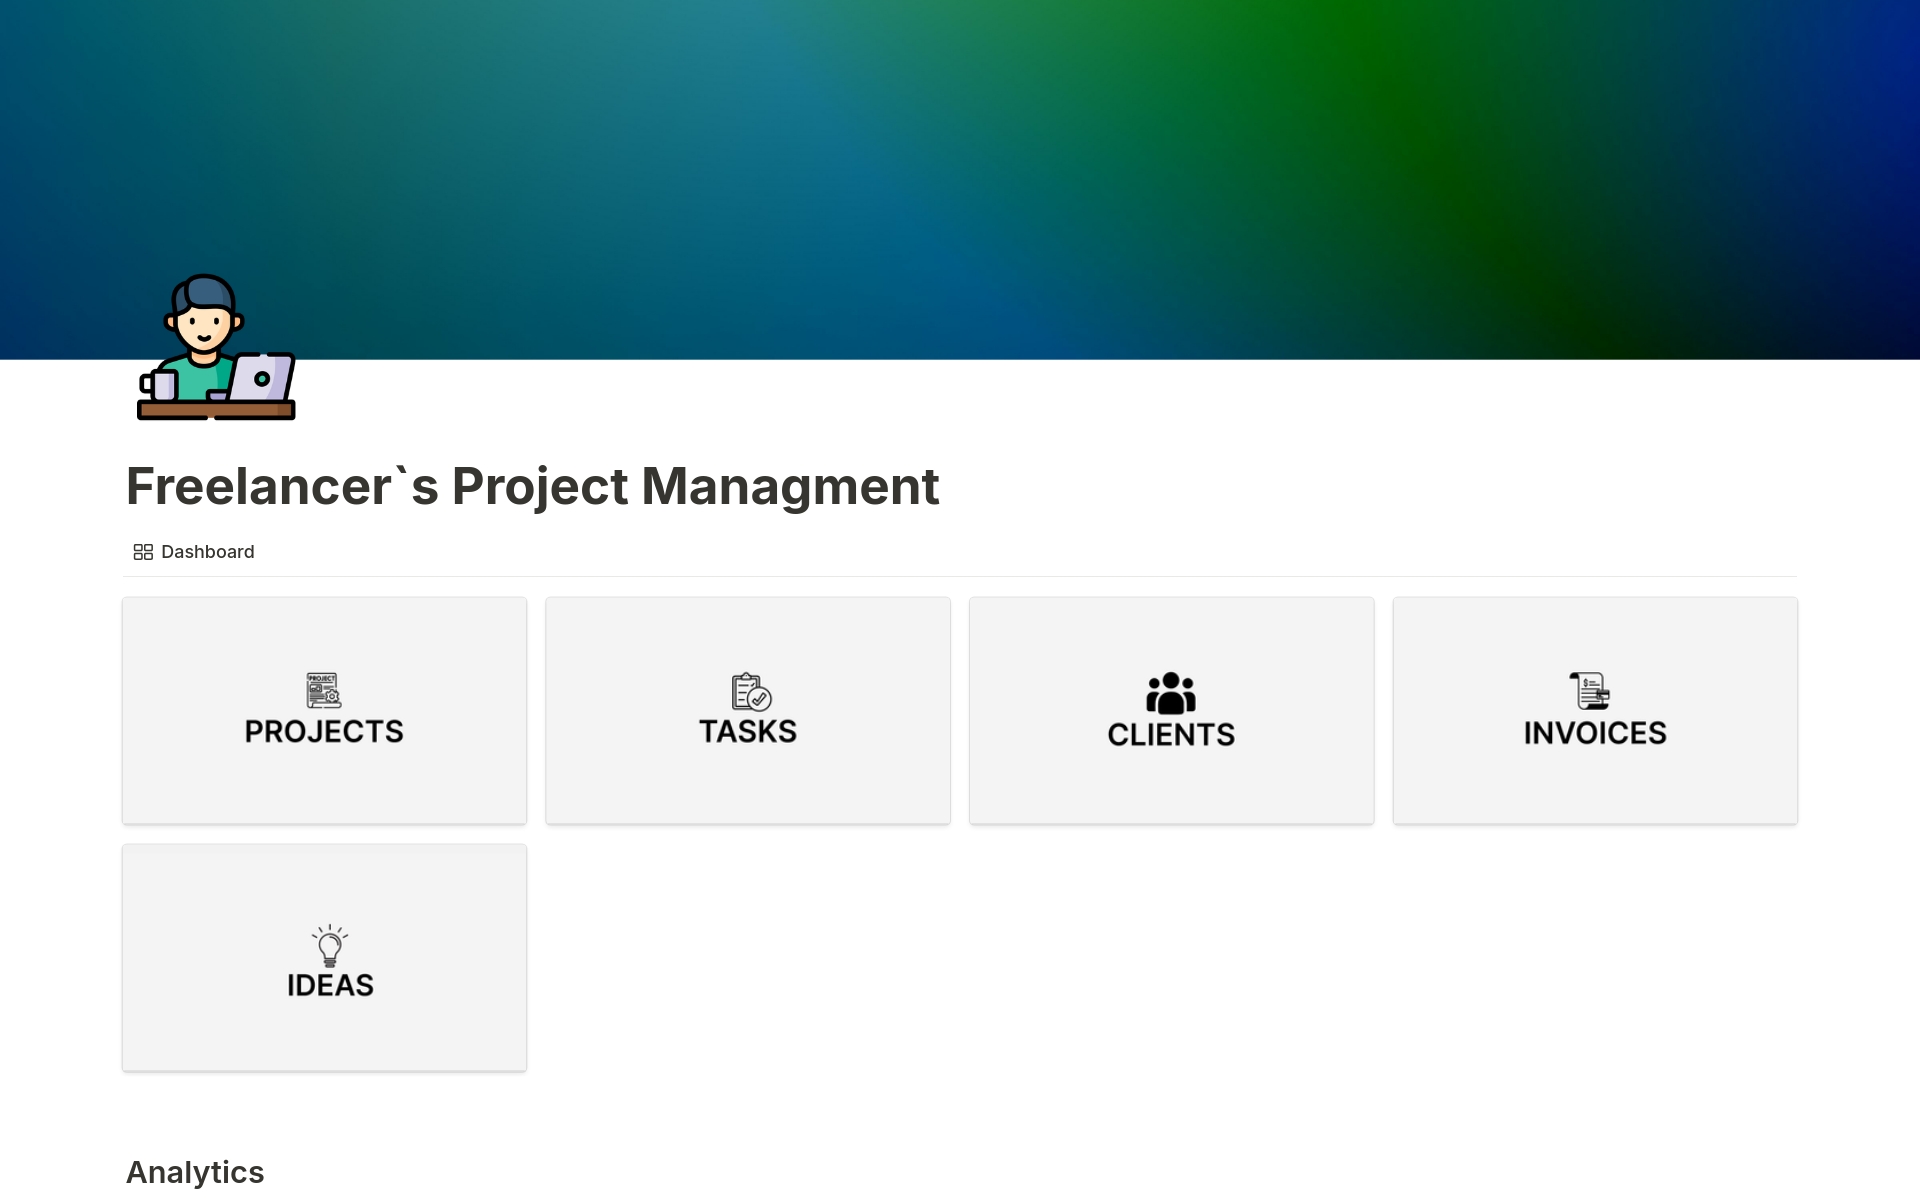The height and width of the screenshot is (1199, 1920).
Task: Switch to the Dashboard view tab label
Action: 208,552
